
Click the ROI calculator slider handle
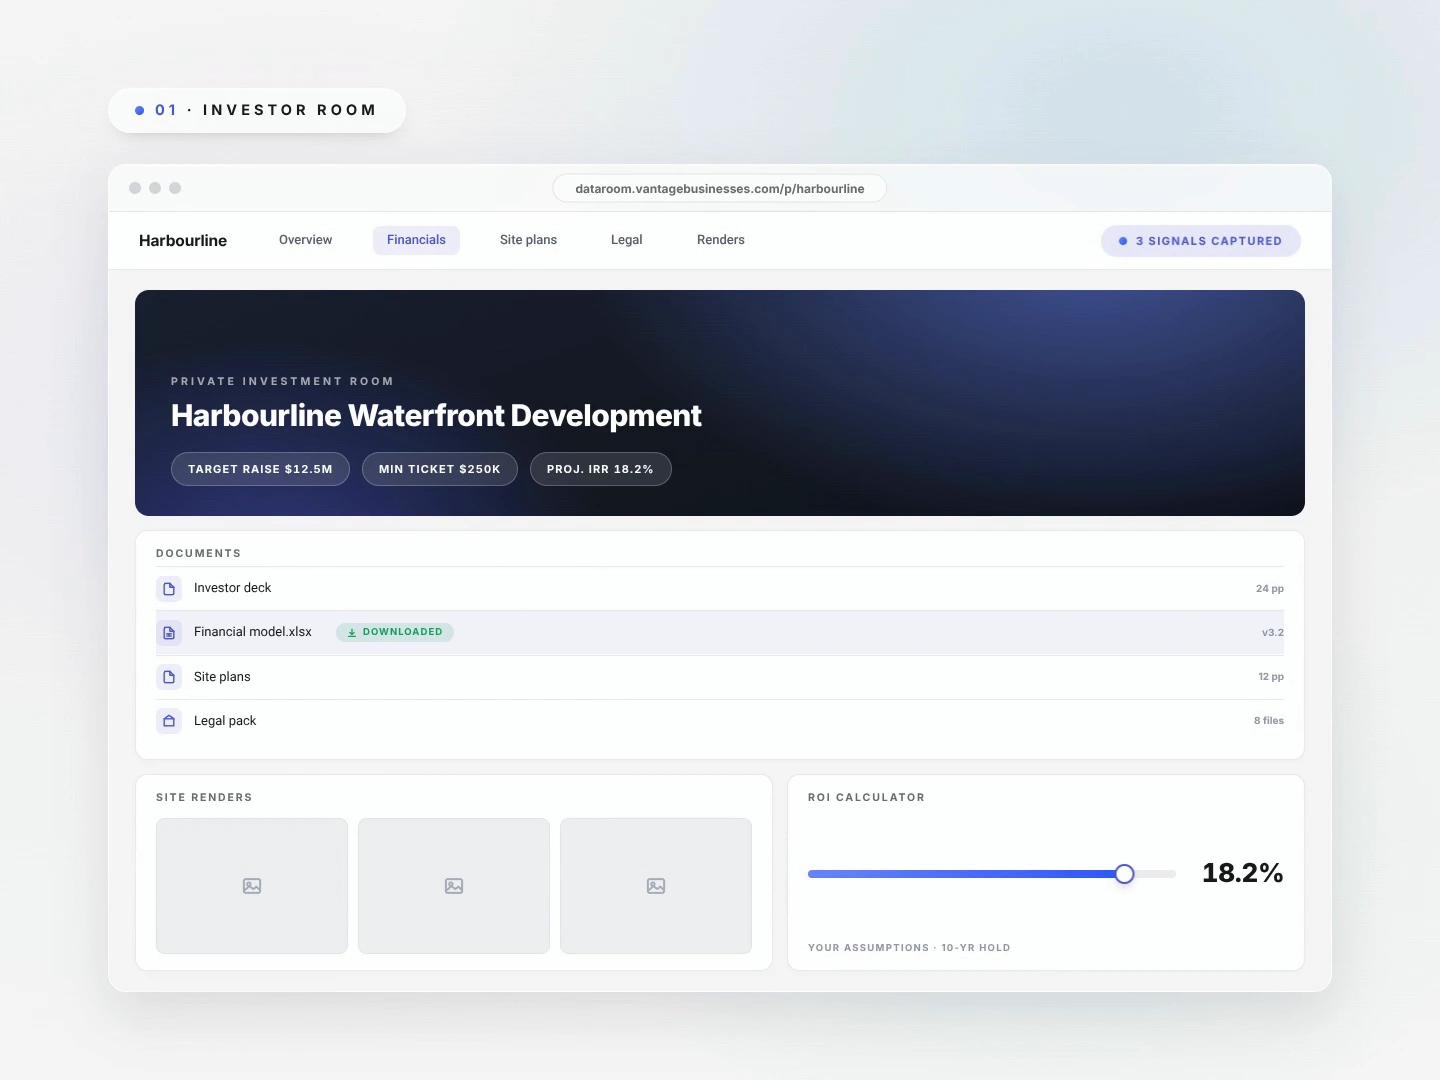[x=1125, y=874]
